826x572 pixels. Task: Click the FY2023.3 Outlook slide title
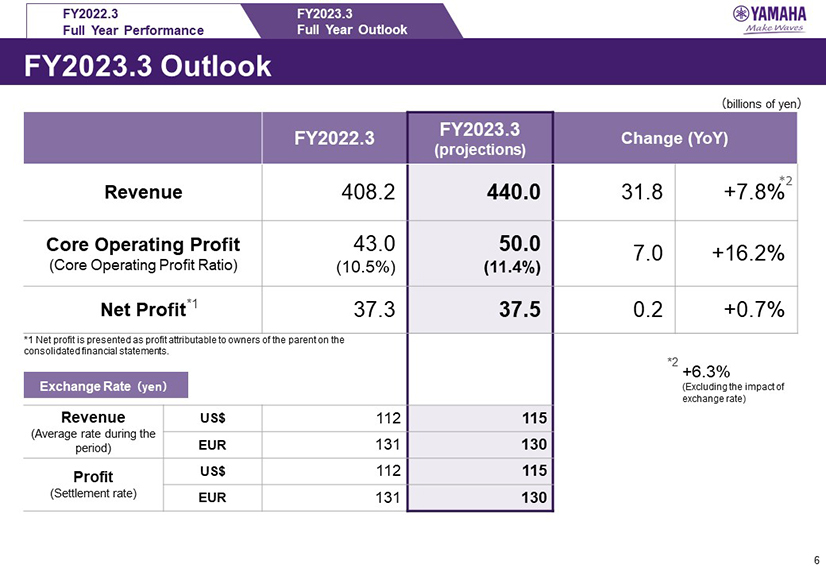click(148, 66)
